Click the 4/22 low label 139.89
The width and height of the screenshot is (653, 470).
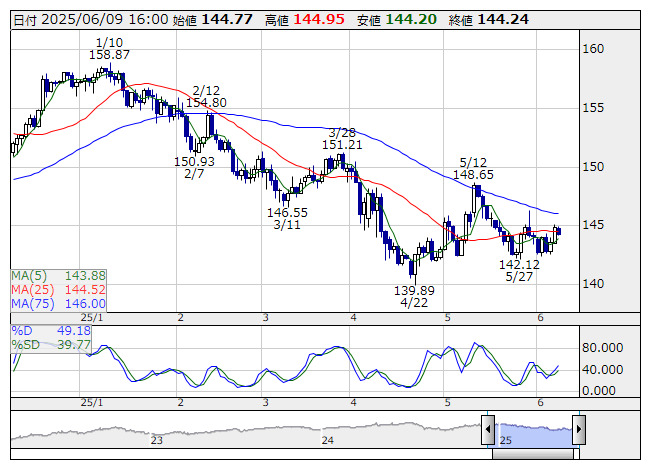coord(414,290)
